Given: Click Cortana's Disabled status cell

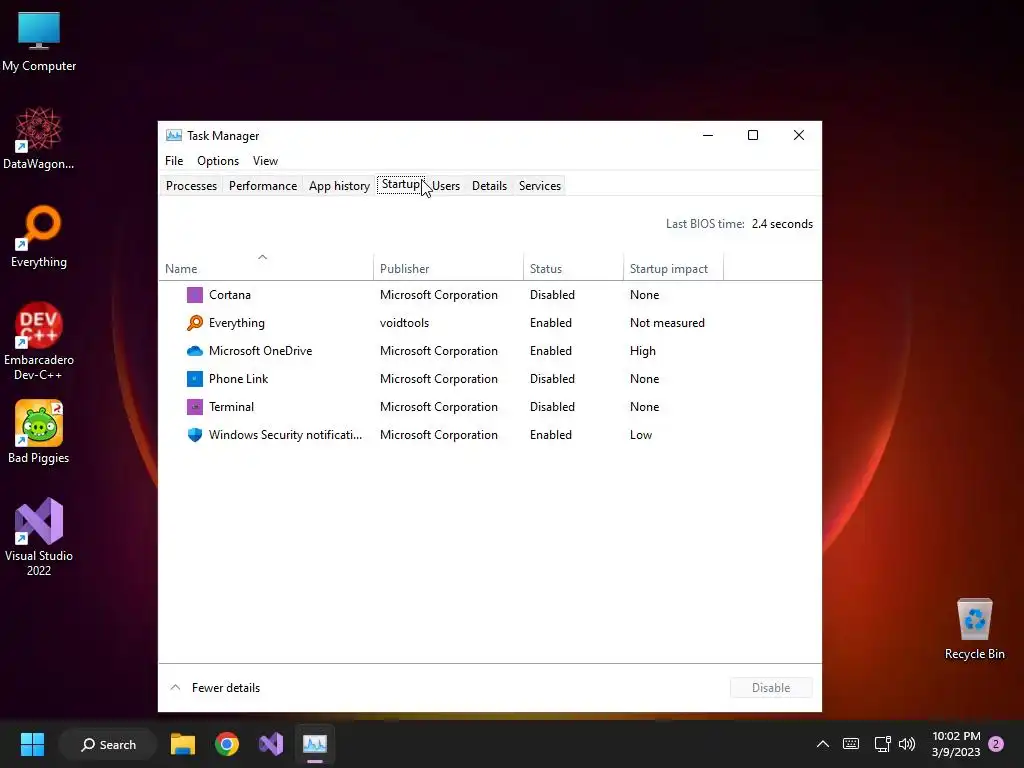Looking at the screenshot, I should [x=552, y=295].
